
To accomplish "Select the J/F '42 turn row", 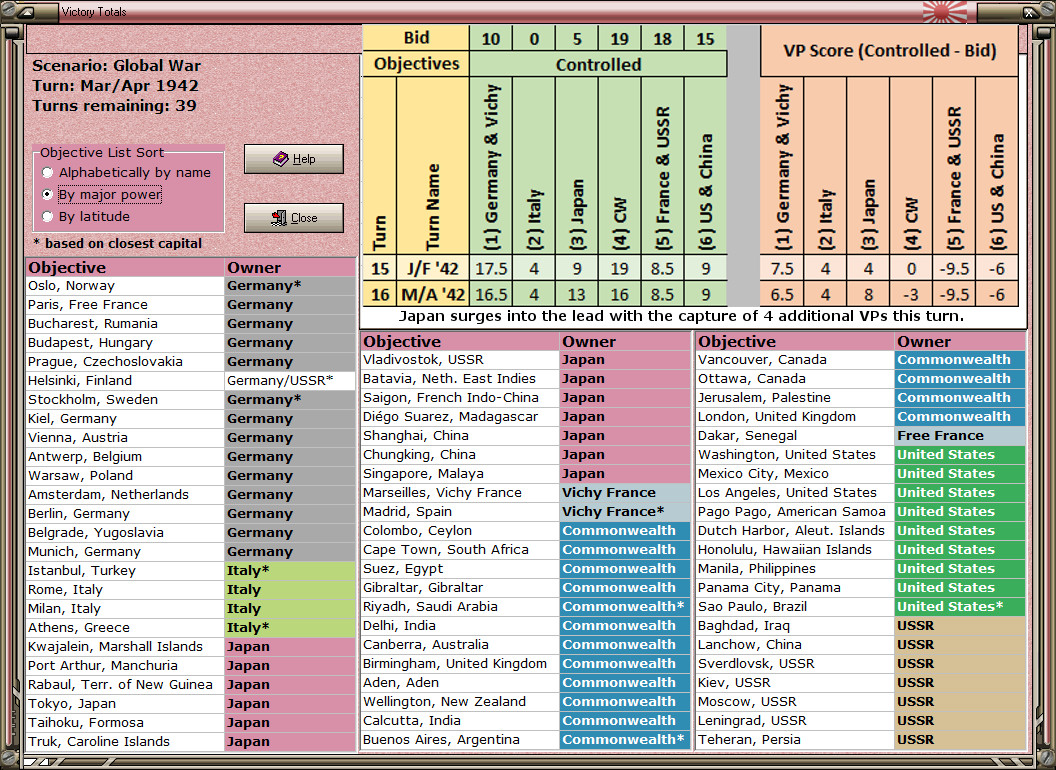I will pyautogui.click(x=690, y=269).
